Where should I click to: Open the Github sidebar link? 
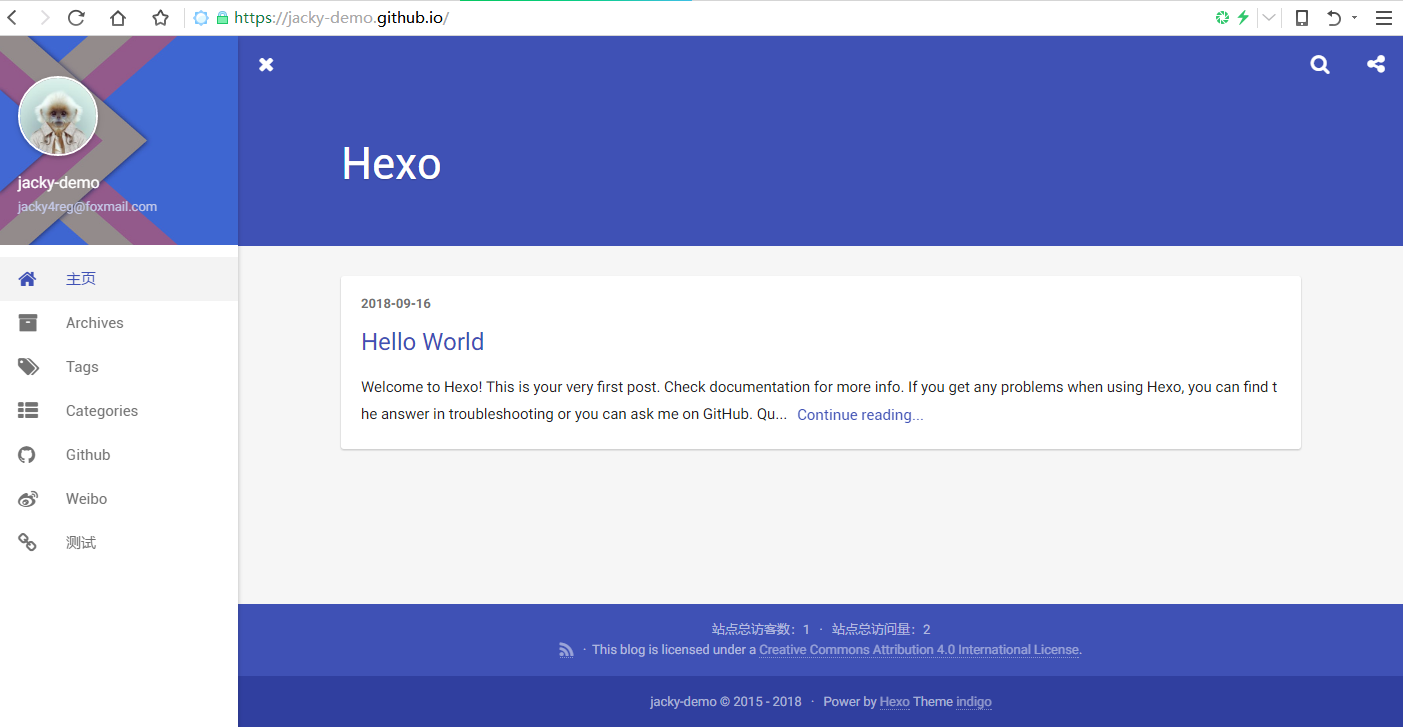[119, 455]
